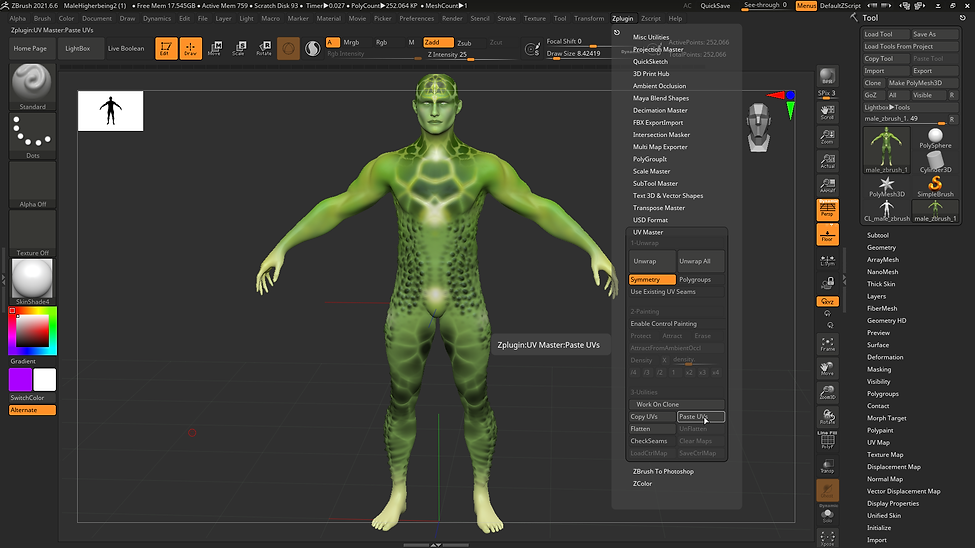The height and width of the screenshot is (548, 975).
Task: Open the SkinShade4 material picker
Action: pyautogui.click(x=32, y=282)
